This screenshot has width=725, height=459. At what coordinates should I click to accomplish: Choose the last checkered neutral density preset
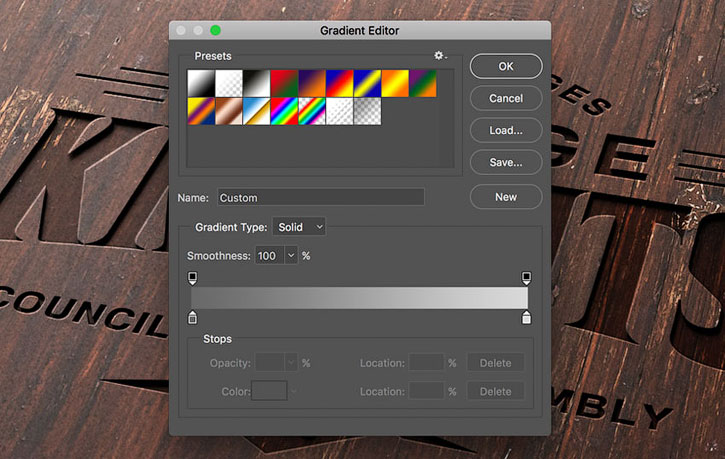tap(368, 111)
